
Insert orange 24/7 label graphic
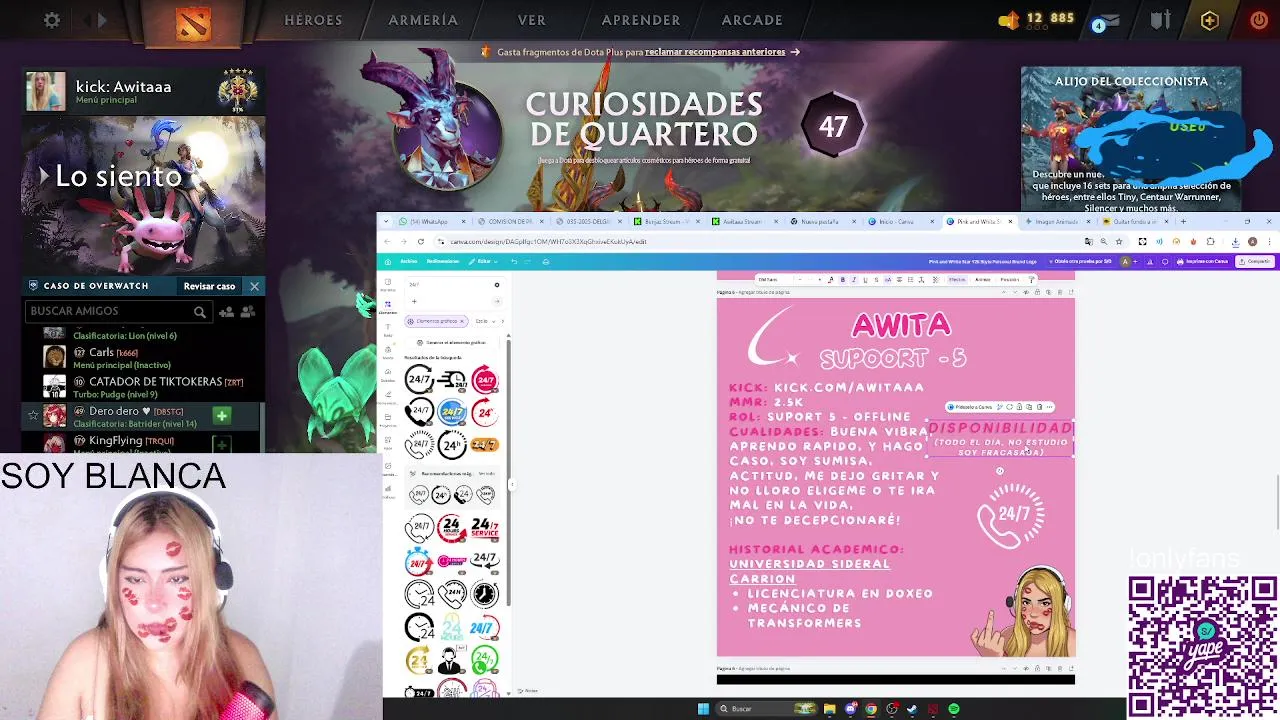tap(484, 445)
